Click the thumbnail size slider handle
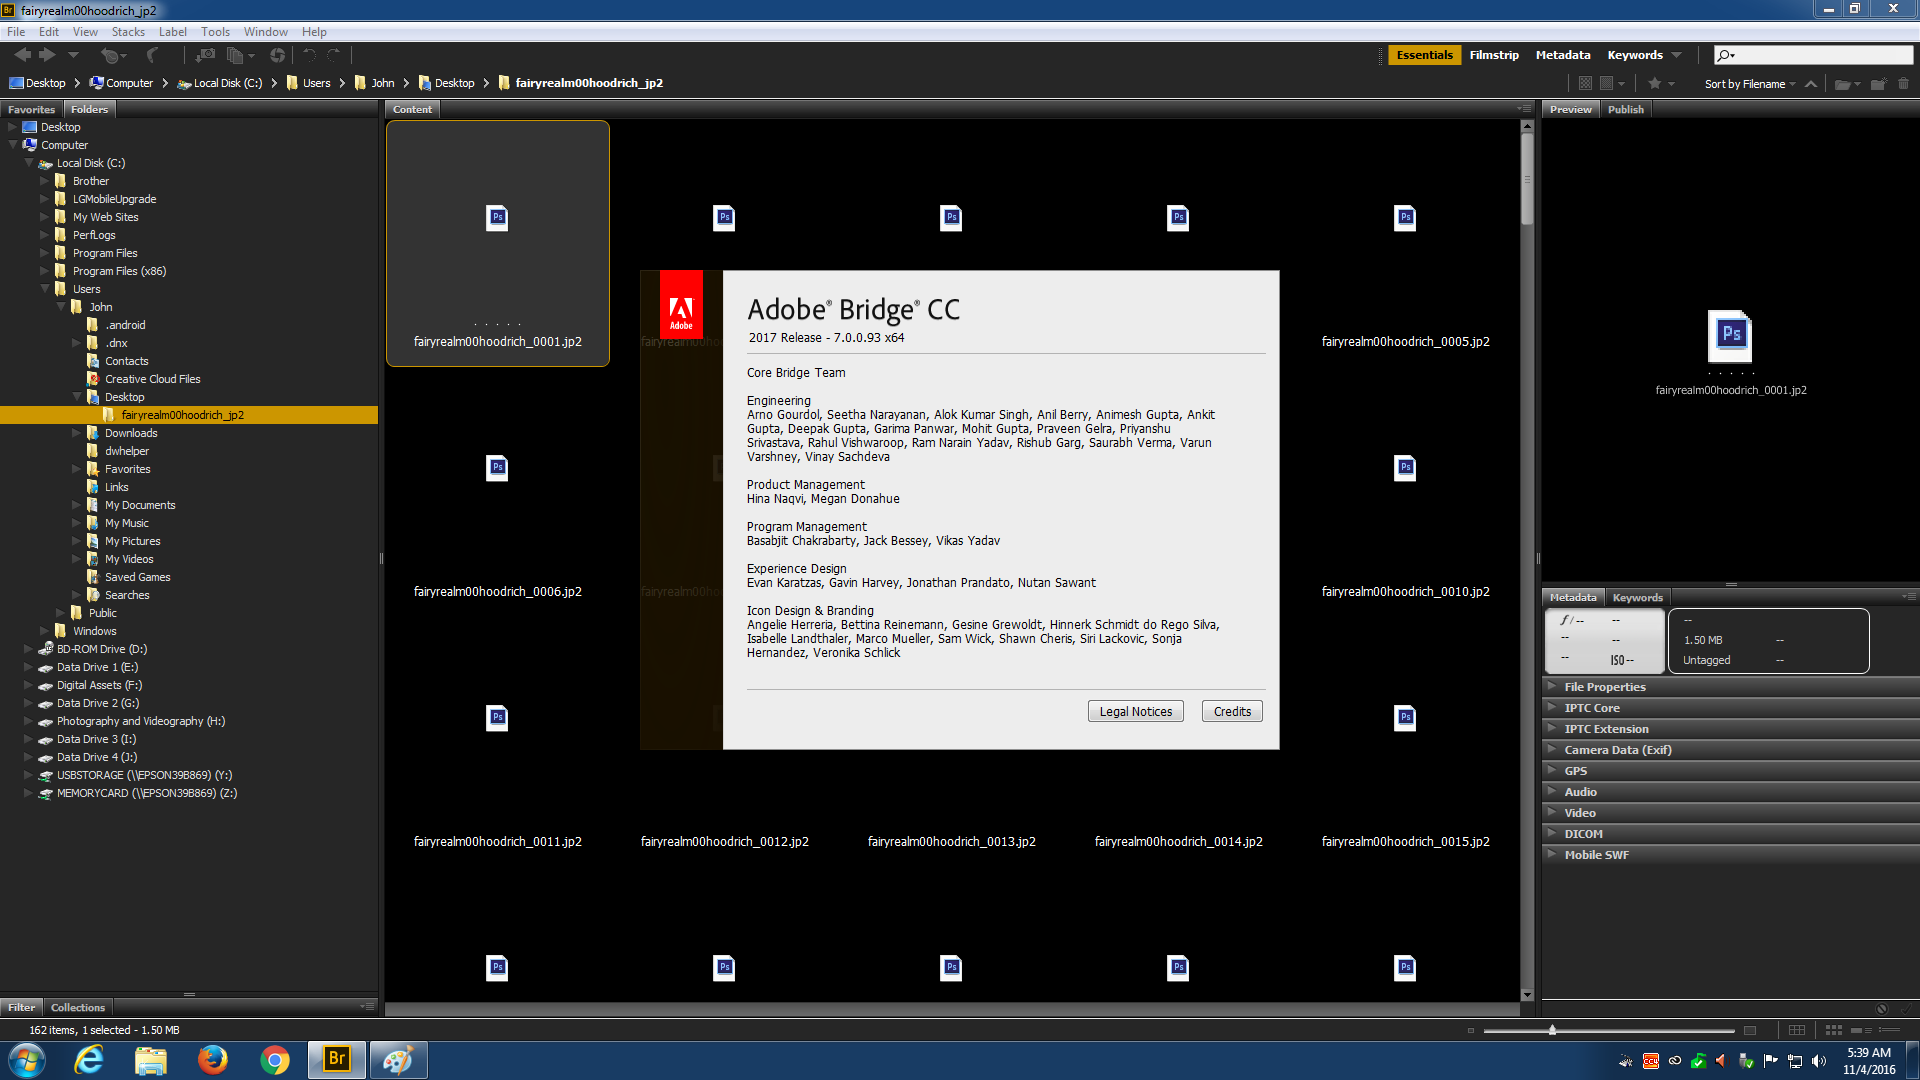 point(1552,1030)
